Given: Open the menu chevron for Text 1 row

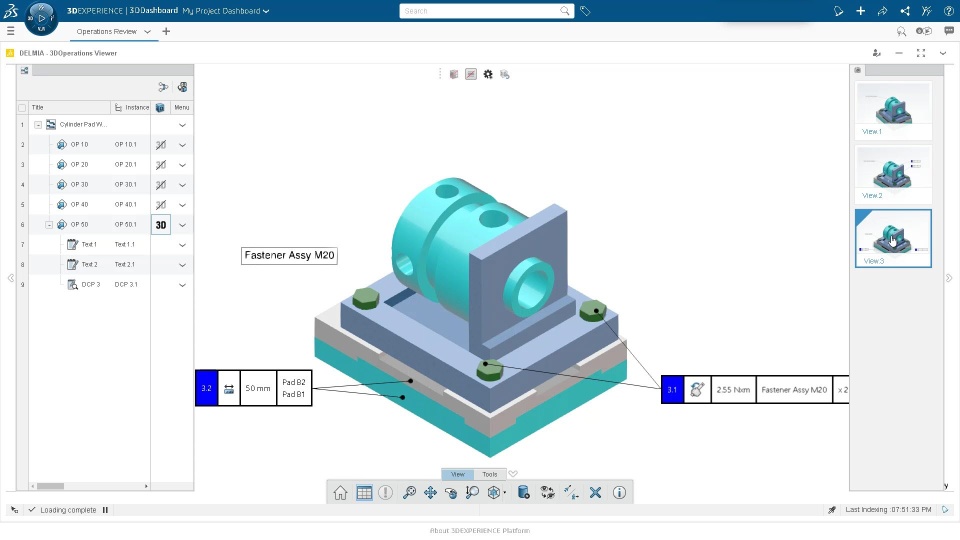Looking at the screenshot, I should point(182,245).
